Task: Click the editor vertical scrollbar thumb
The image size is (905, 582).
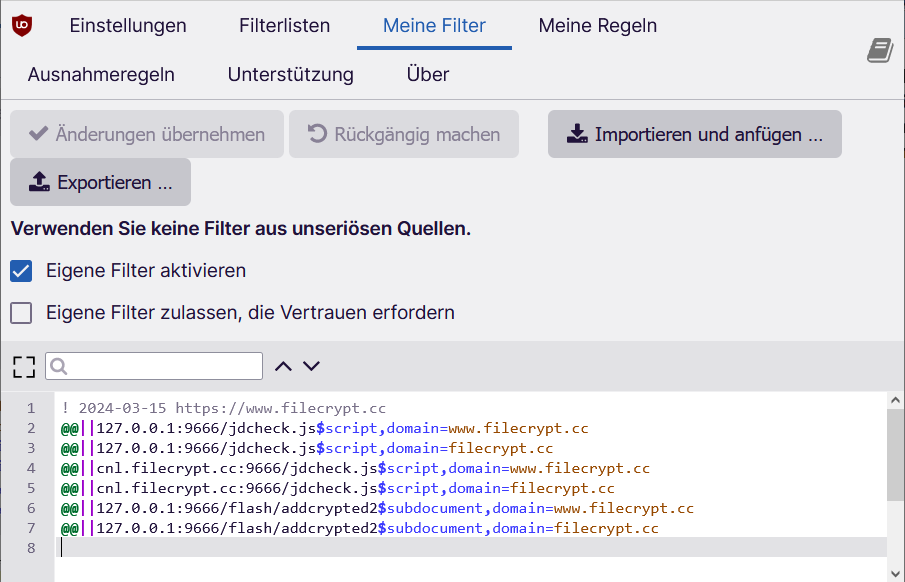Action: (895, 454)
